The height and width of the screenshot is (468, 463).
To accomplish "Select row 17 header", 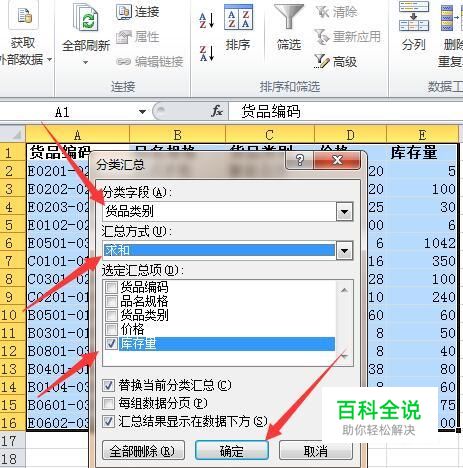I will 13,441.
